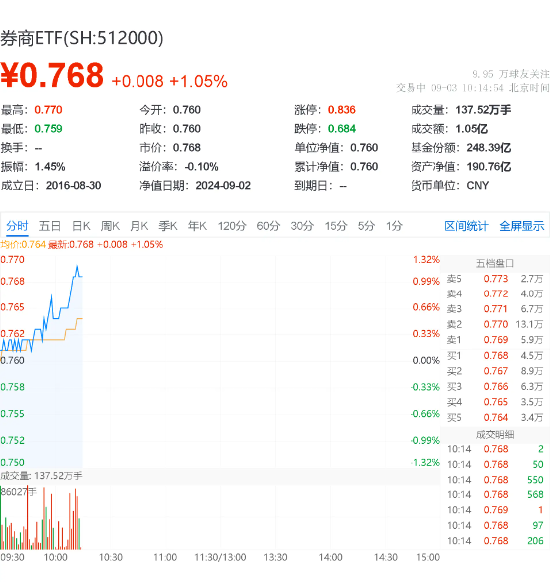Open the 1分 interval chart
The image size is (550, 584).
394,226
